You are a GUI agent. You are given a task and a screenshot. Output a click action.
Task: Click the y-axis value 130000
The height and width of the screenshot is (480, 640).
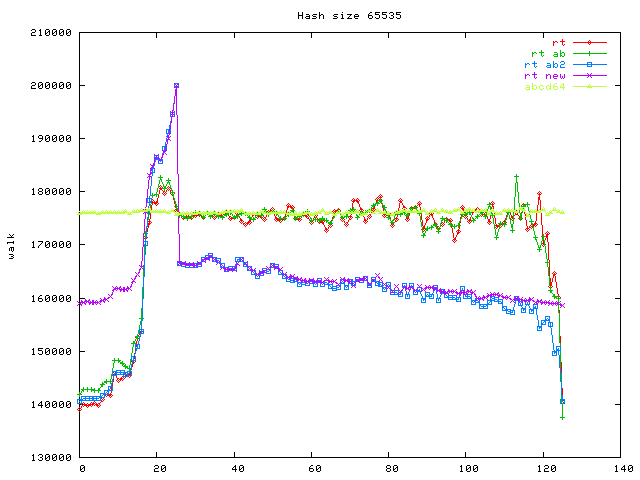[51, 458]
